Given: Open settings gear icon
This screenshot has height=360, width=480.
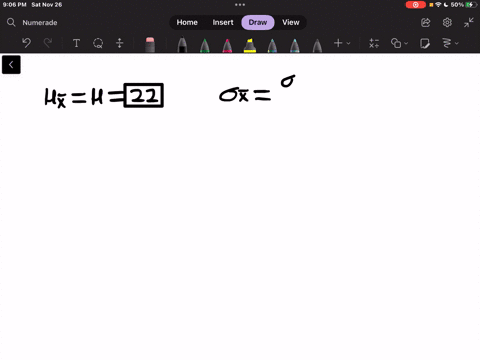Looking at the screenshot, I should 447,23.
